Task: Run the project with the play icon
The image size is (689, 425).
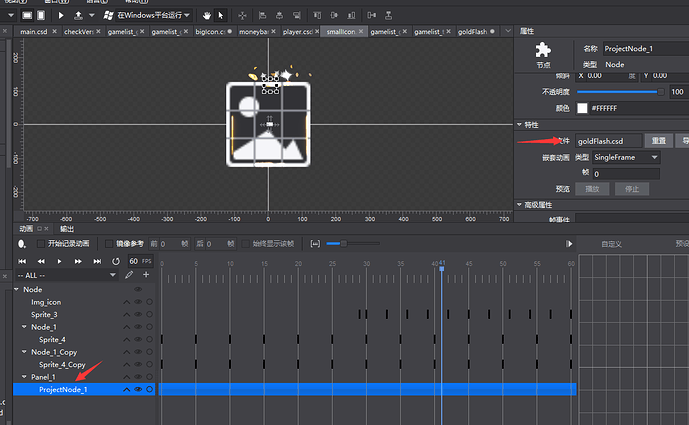Action: pos(61,15)
